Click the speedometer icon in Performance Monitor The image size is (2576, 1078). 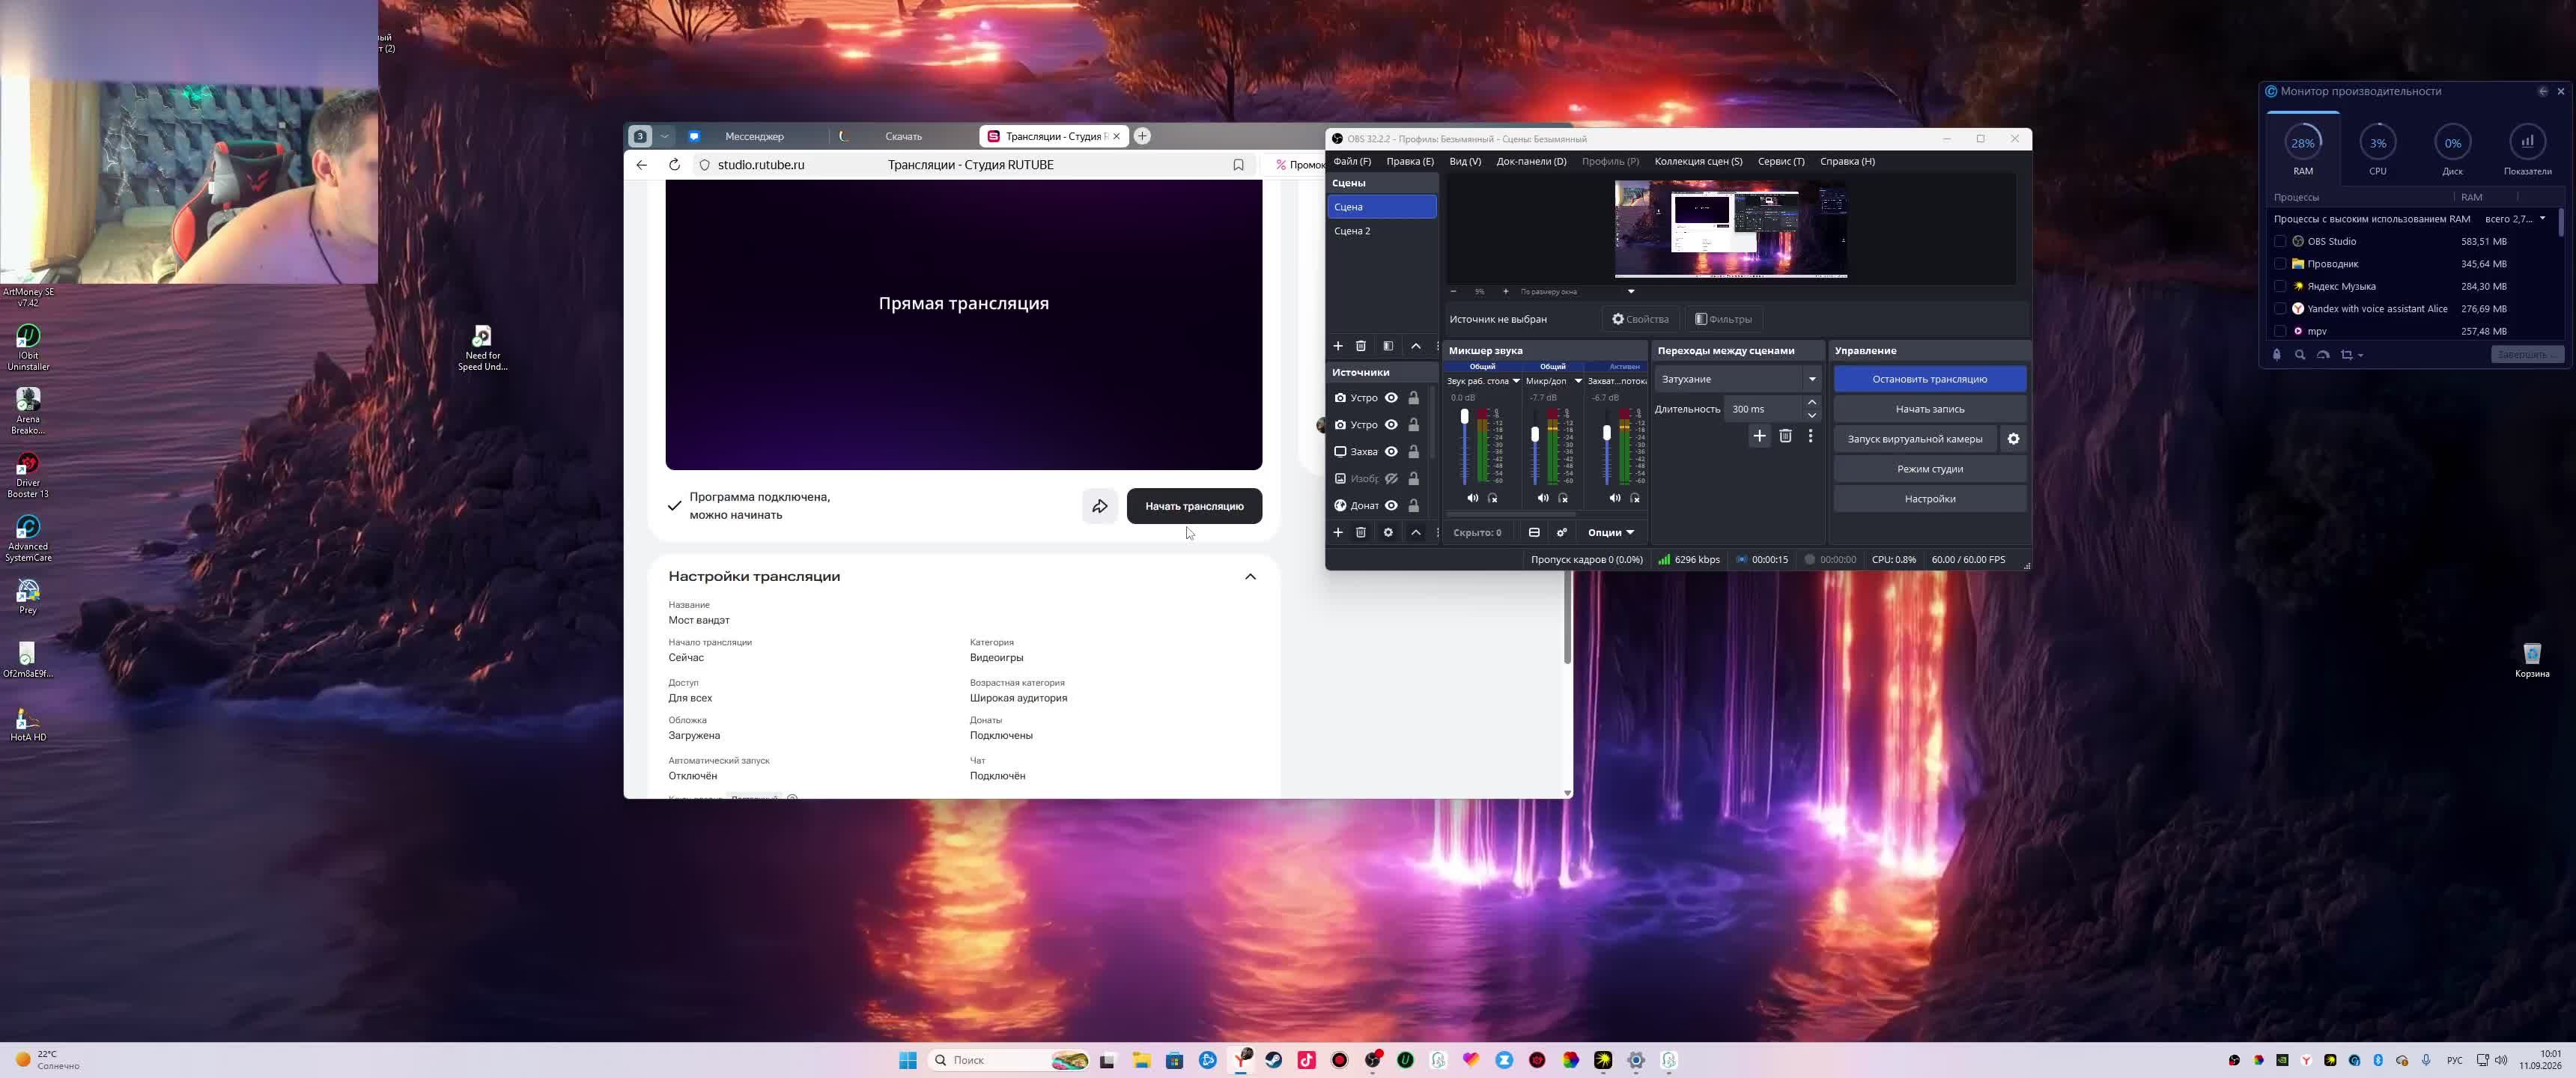pos(2323,355)
